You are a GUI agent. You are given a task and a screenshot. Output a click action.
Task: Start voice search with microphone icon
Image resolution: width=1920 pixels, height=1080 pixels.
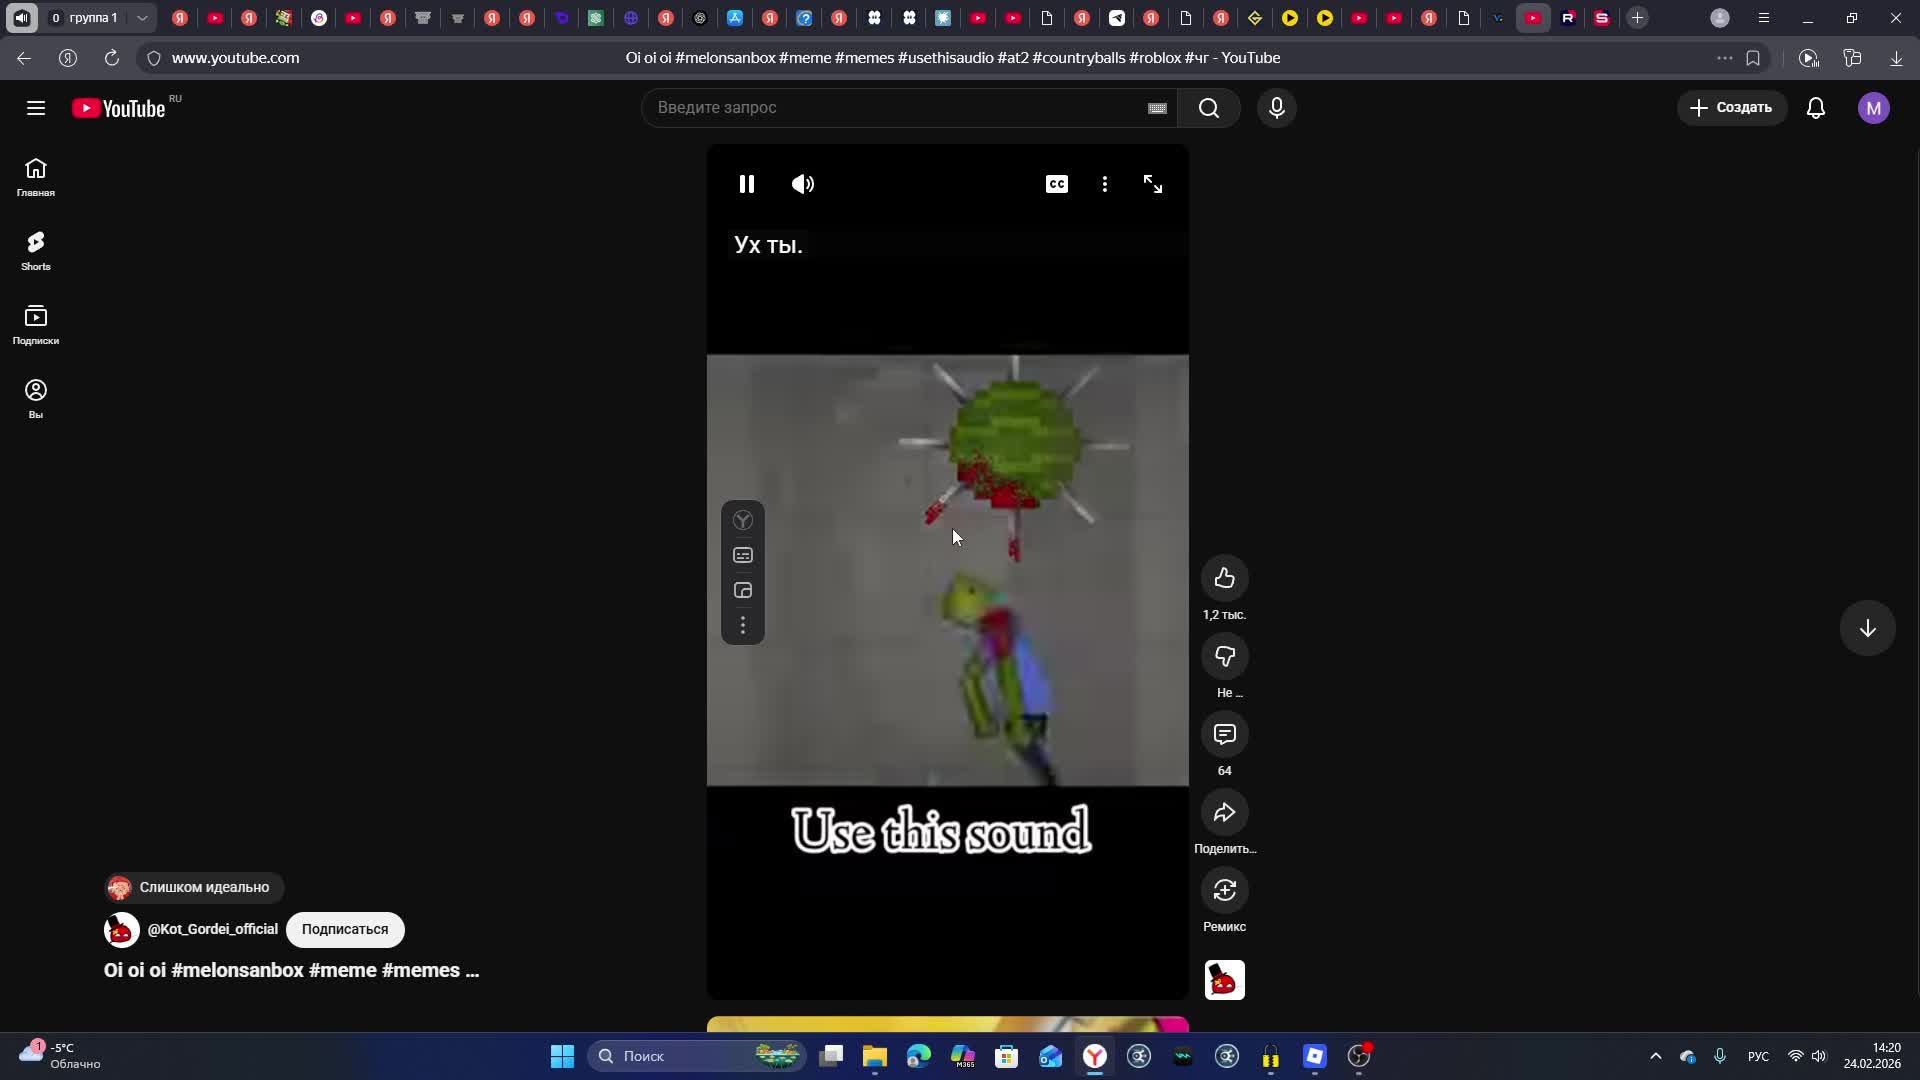tap(1276, 108)
